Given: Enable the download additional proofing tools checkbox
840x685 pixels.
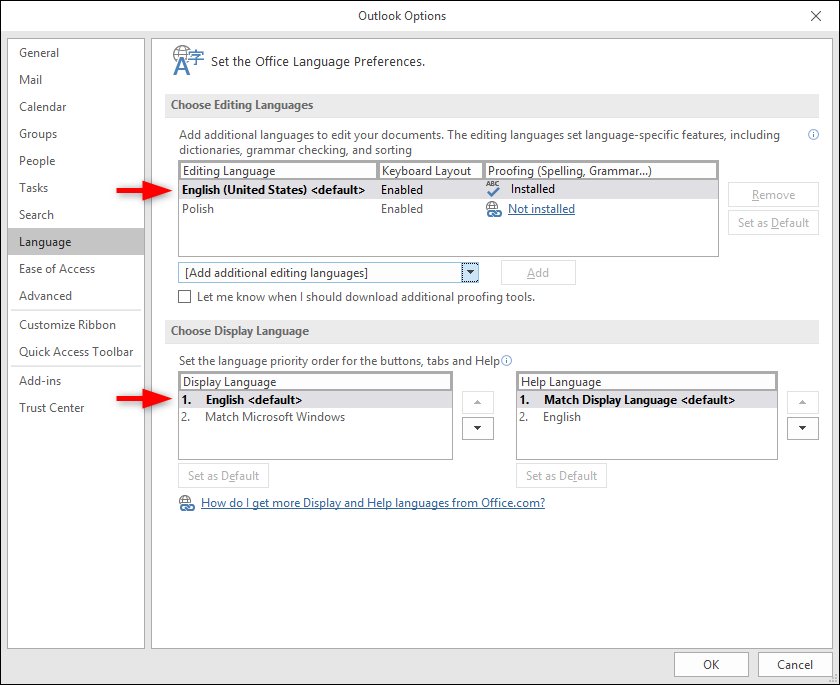Looking at the screenshot, I should click(x=184, y=297).
